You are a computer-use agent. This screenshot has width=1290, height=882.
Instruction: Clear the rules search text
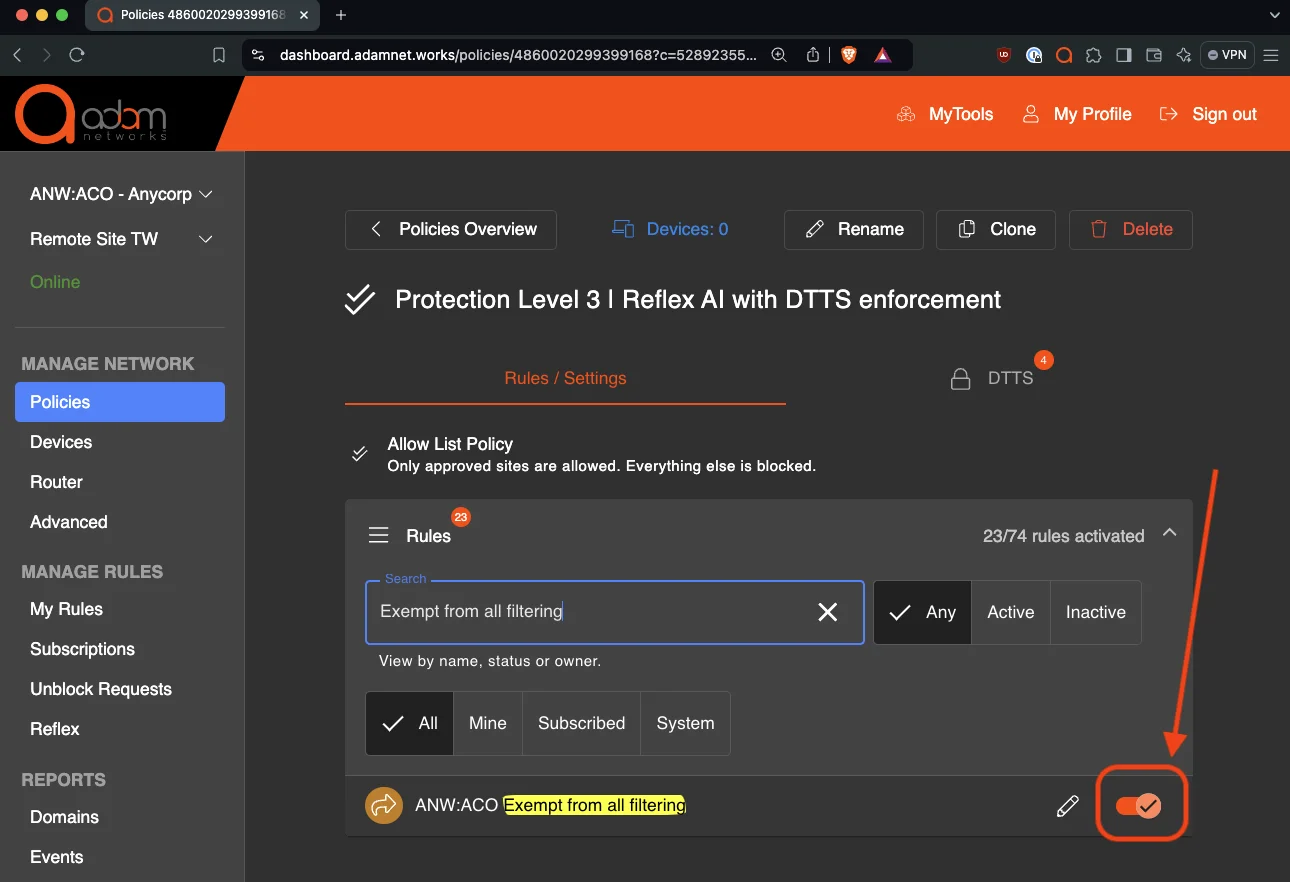828,612
